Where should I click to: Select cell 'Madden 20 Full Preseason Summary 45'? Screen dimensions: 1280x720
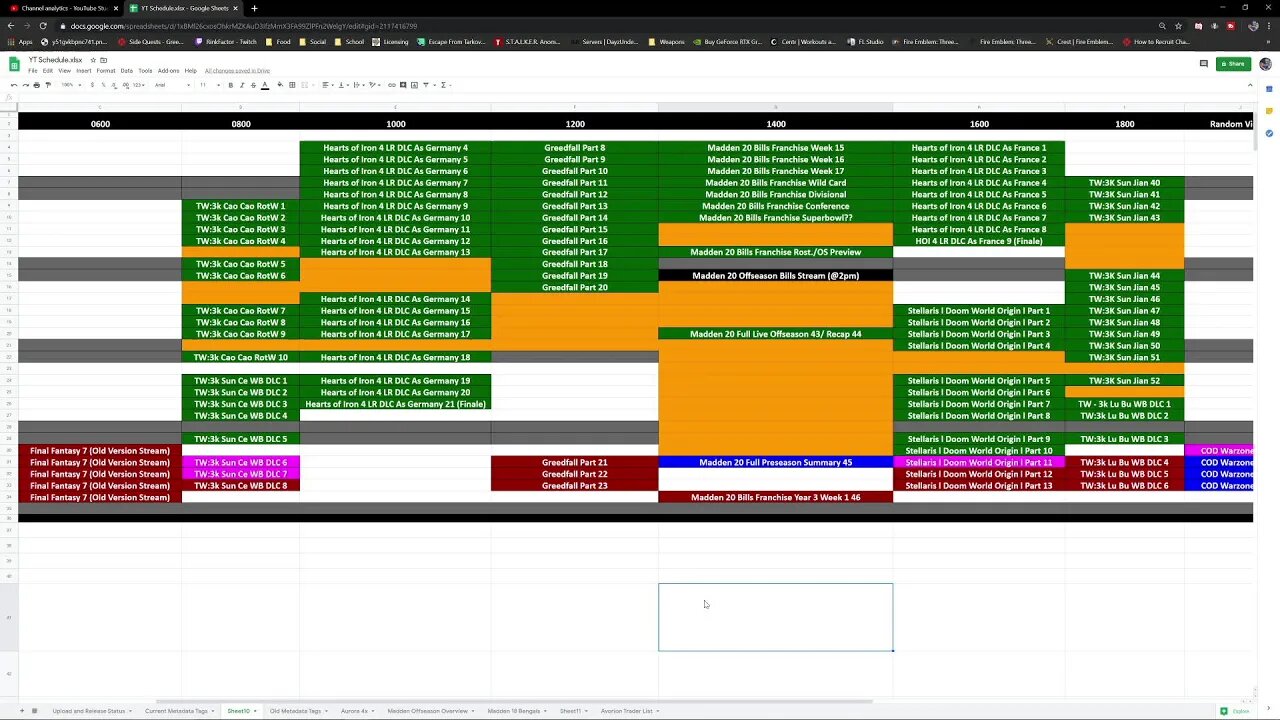pos(775,462)
